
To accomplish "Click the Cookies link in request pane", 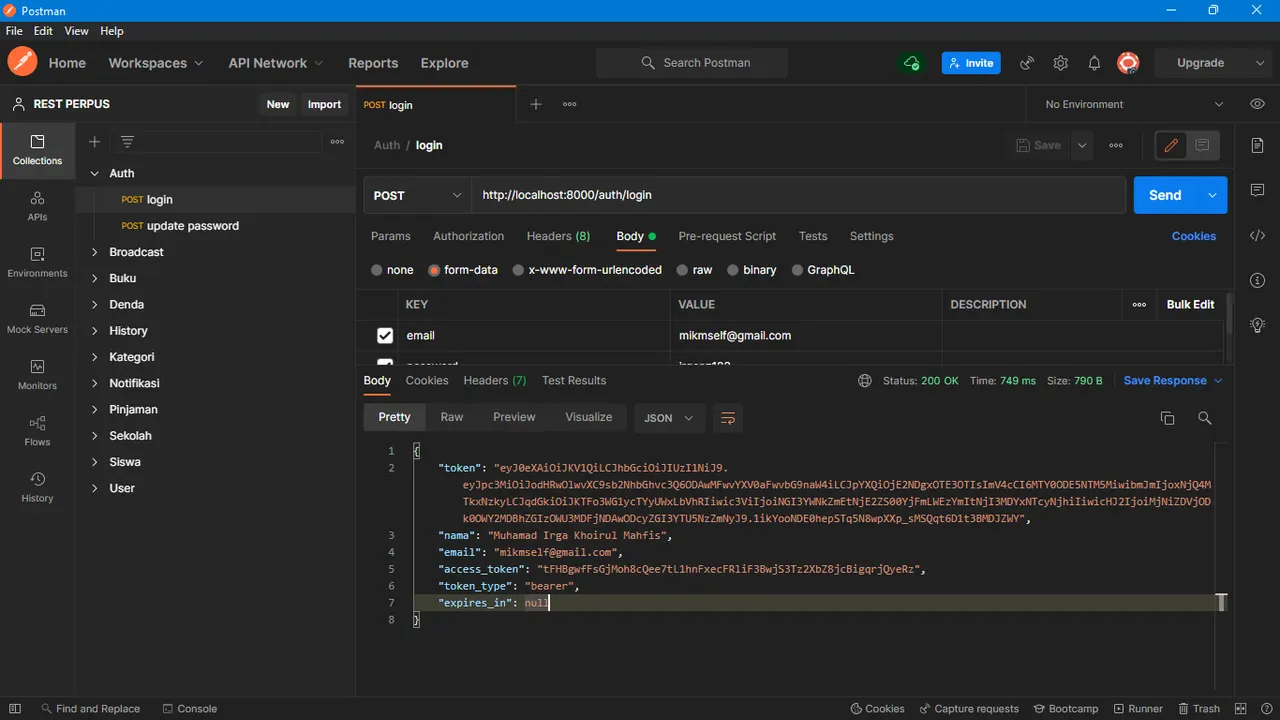I will pos(1194,237).
